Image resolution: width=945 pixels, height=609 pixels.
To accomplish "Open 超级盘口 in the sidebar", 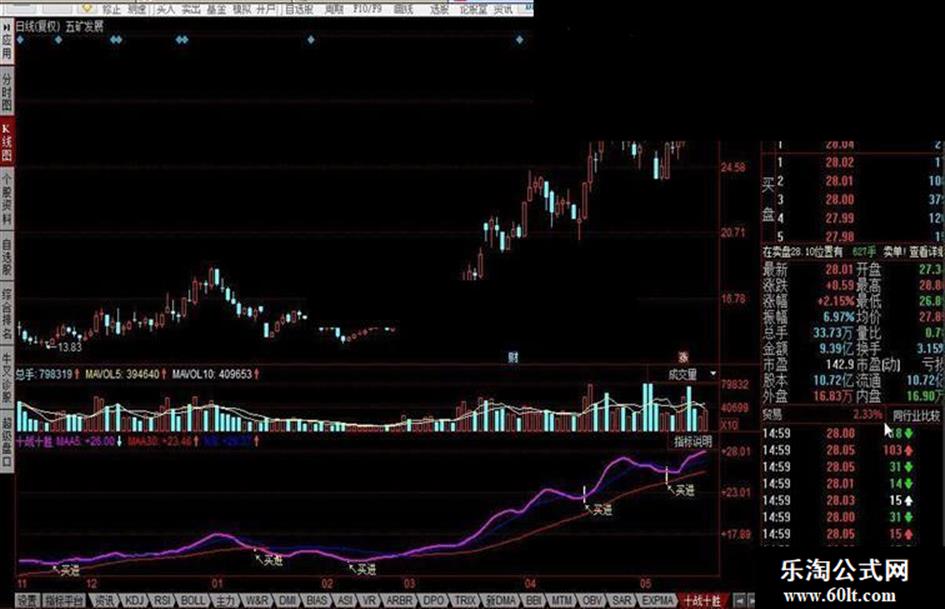I will coord(7,441).
